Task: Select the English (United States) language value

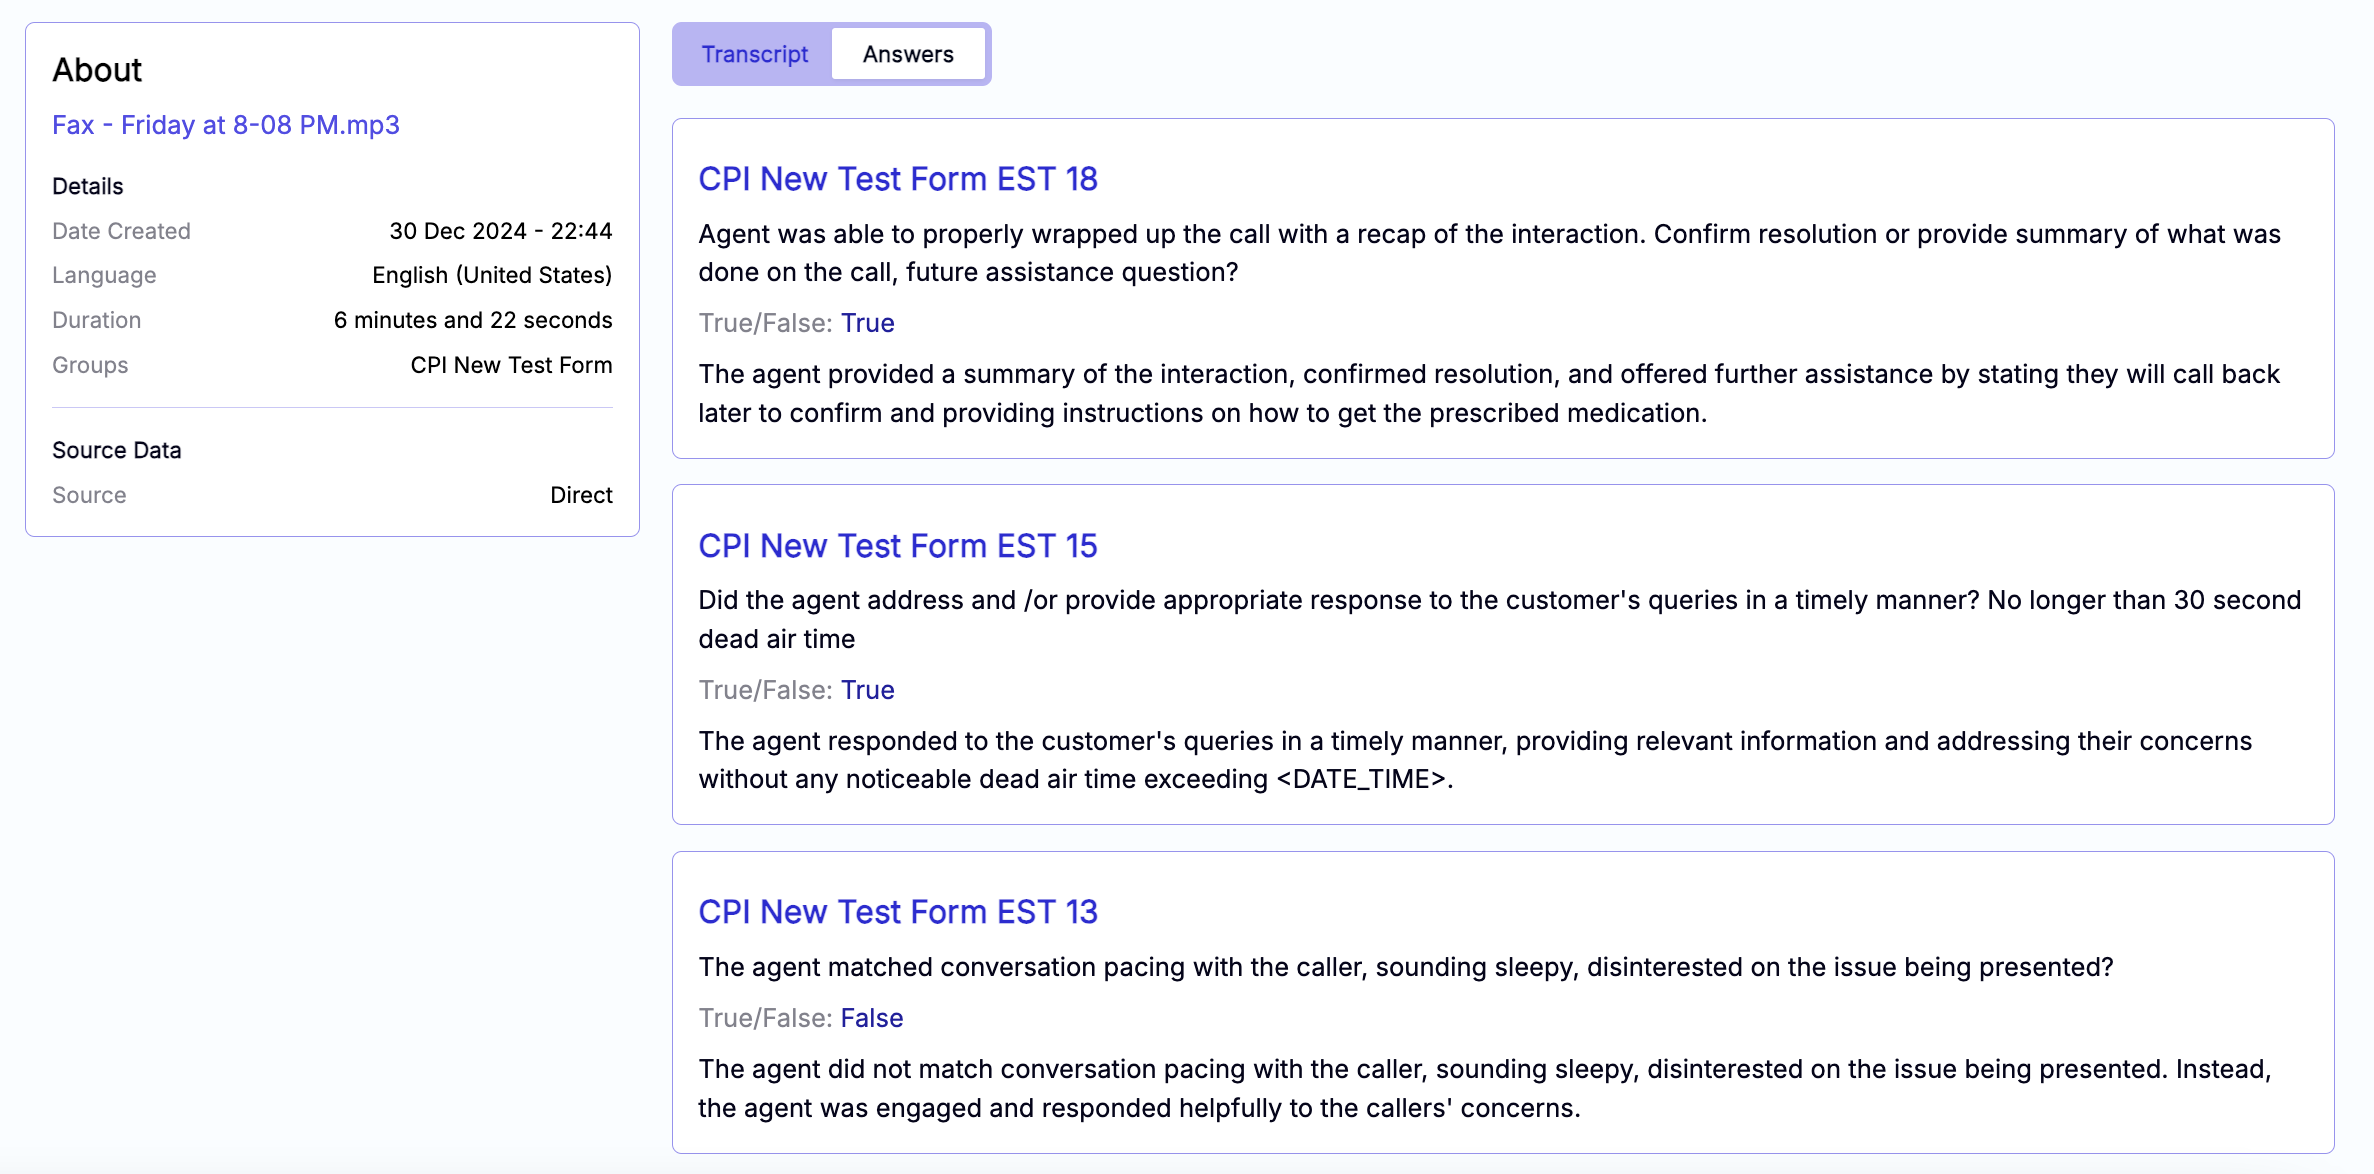Action: pyautogui.click(x=491, y=274)
